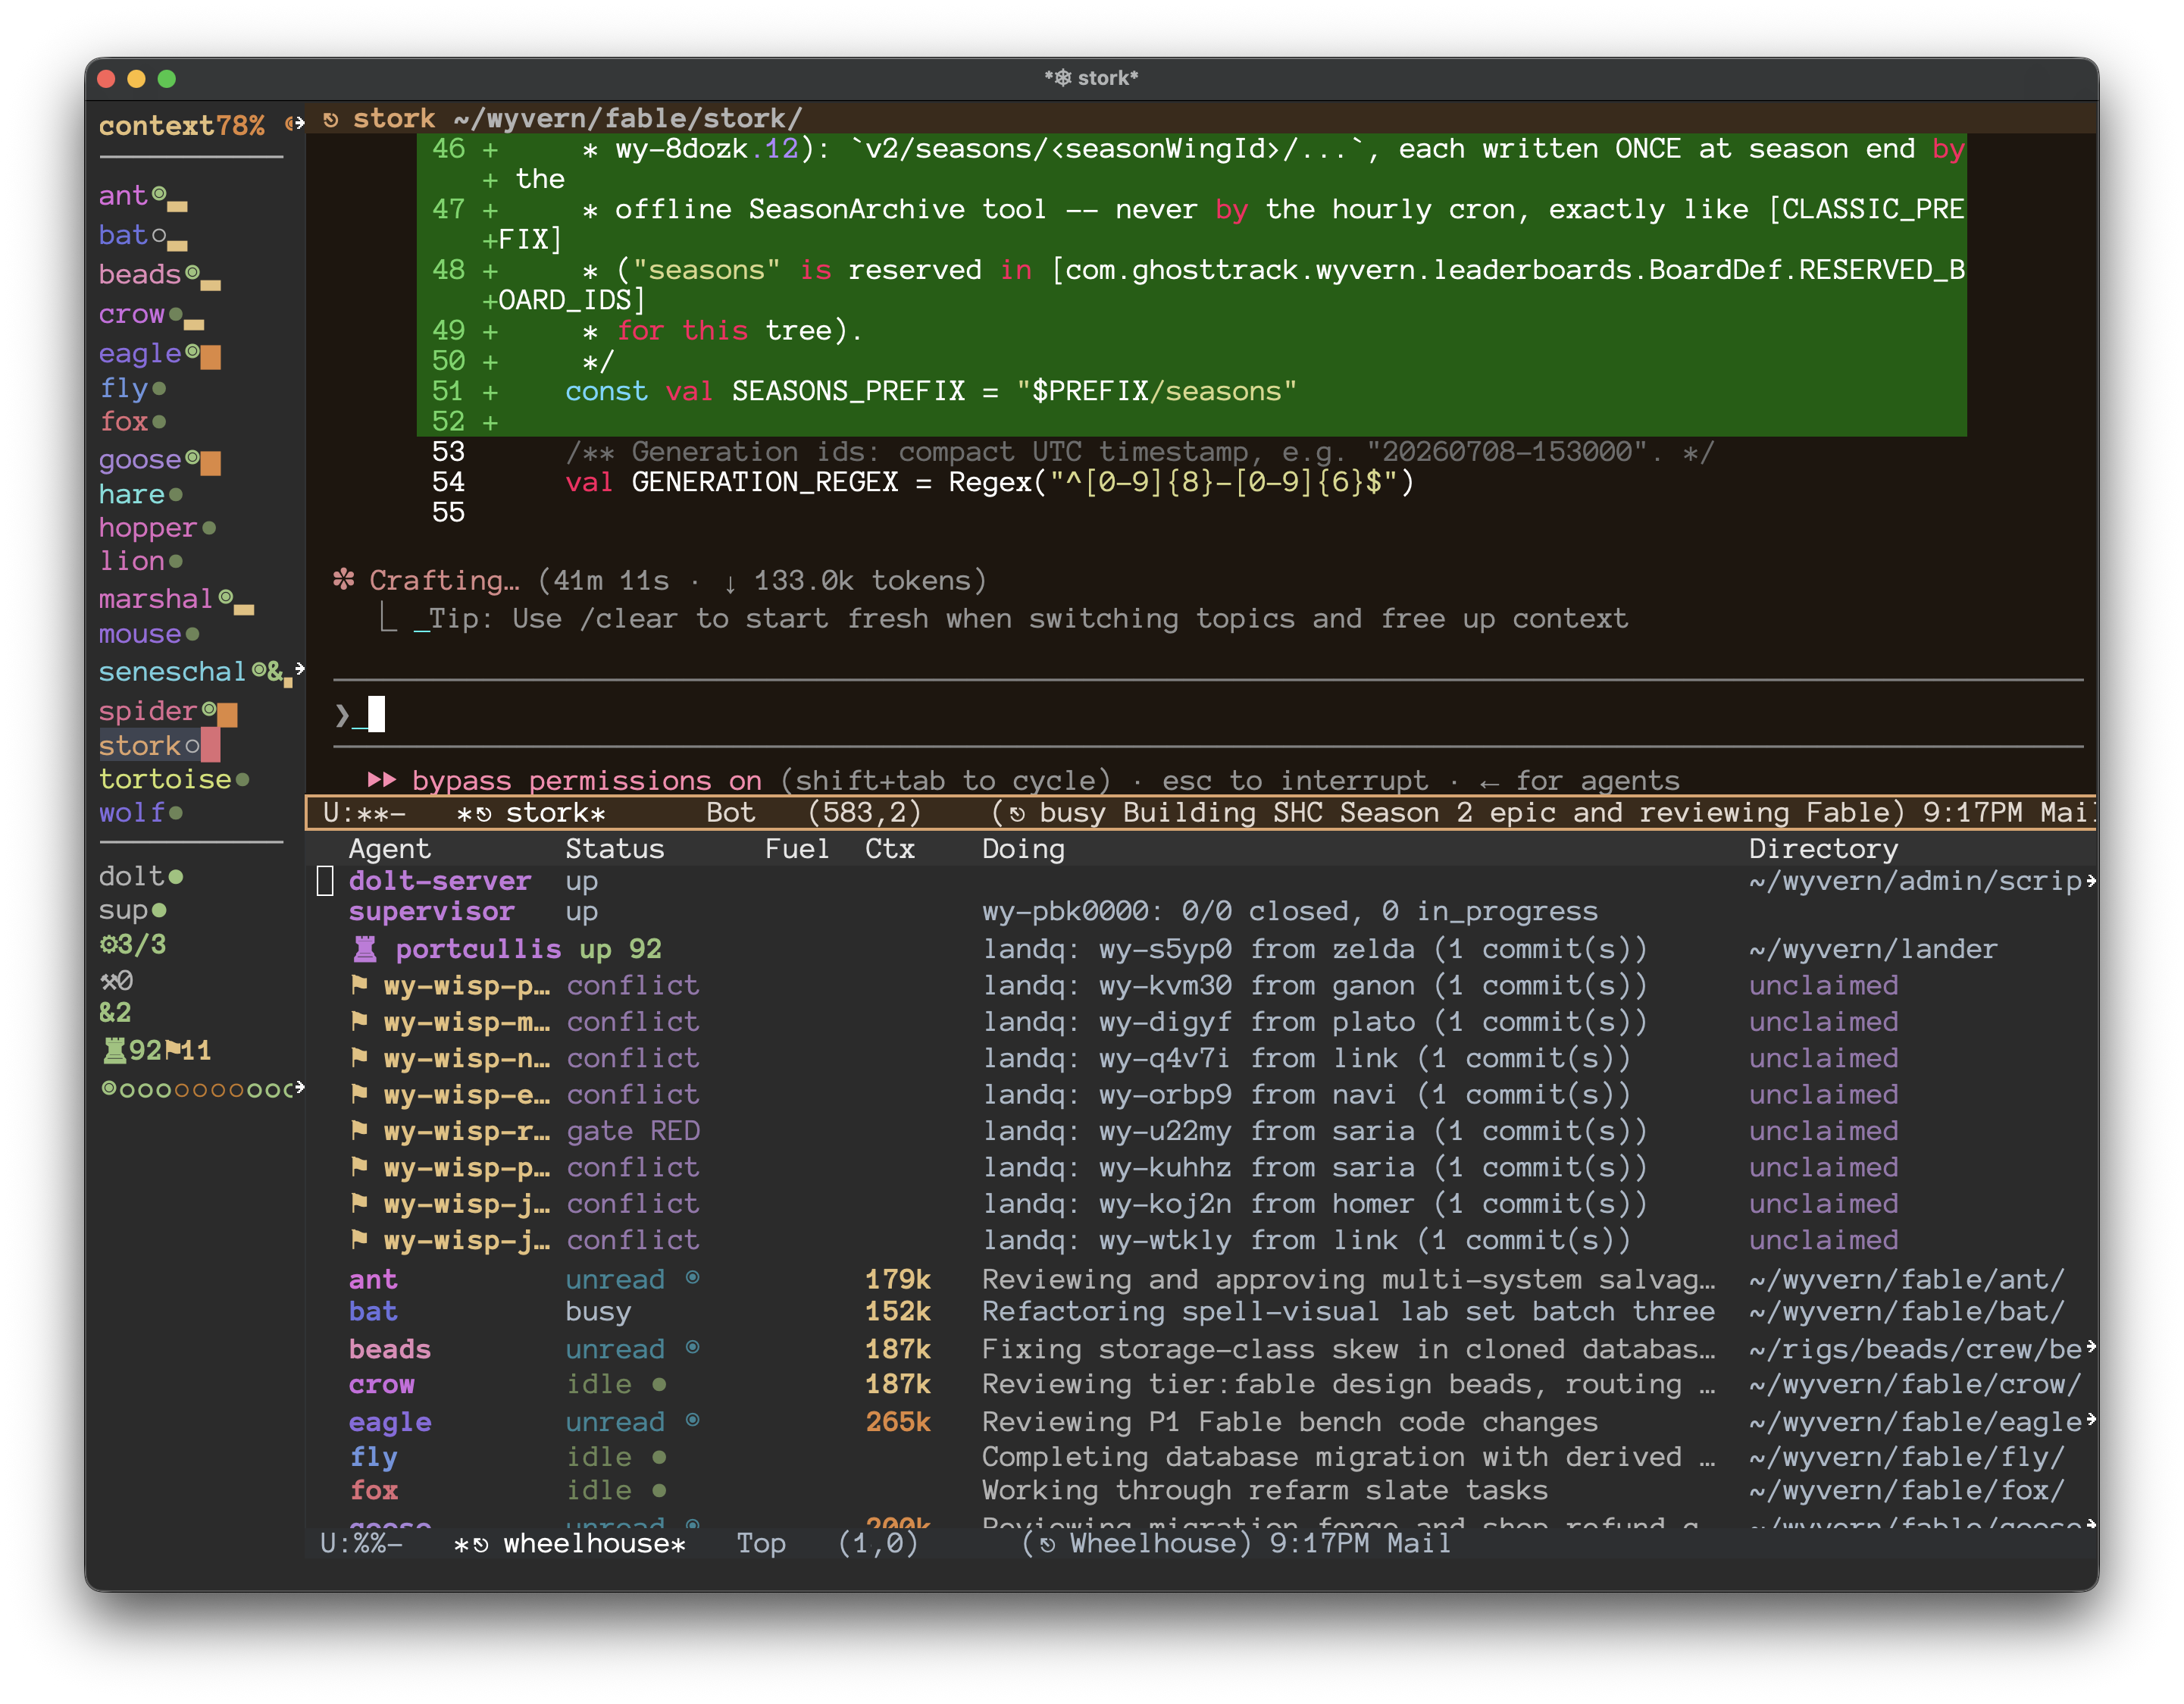
Task: Click the bypass permissions double-arrow icon
Action: (x=381, y=780)
